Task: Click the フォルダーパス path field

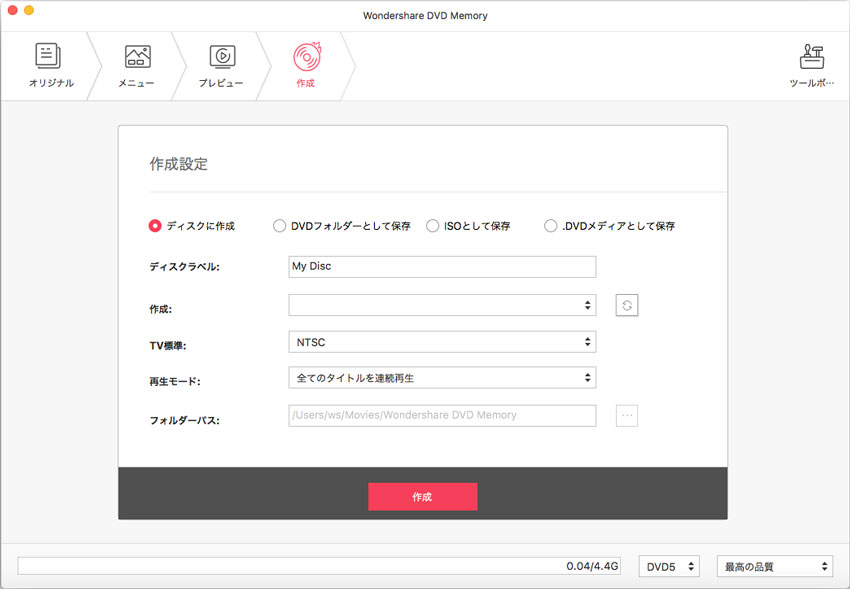Action: click(442, 416)
